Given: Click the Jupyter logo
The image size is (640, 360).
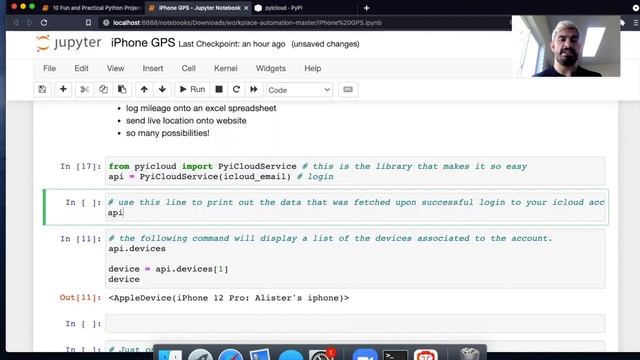Looking at the screenshot, I should tap(69, 43).
